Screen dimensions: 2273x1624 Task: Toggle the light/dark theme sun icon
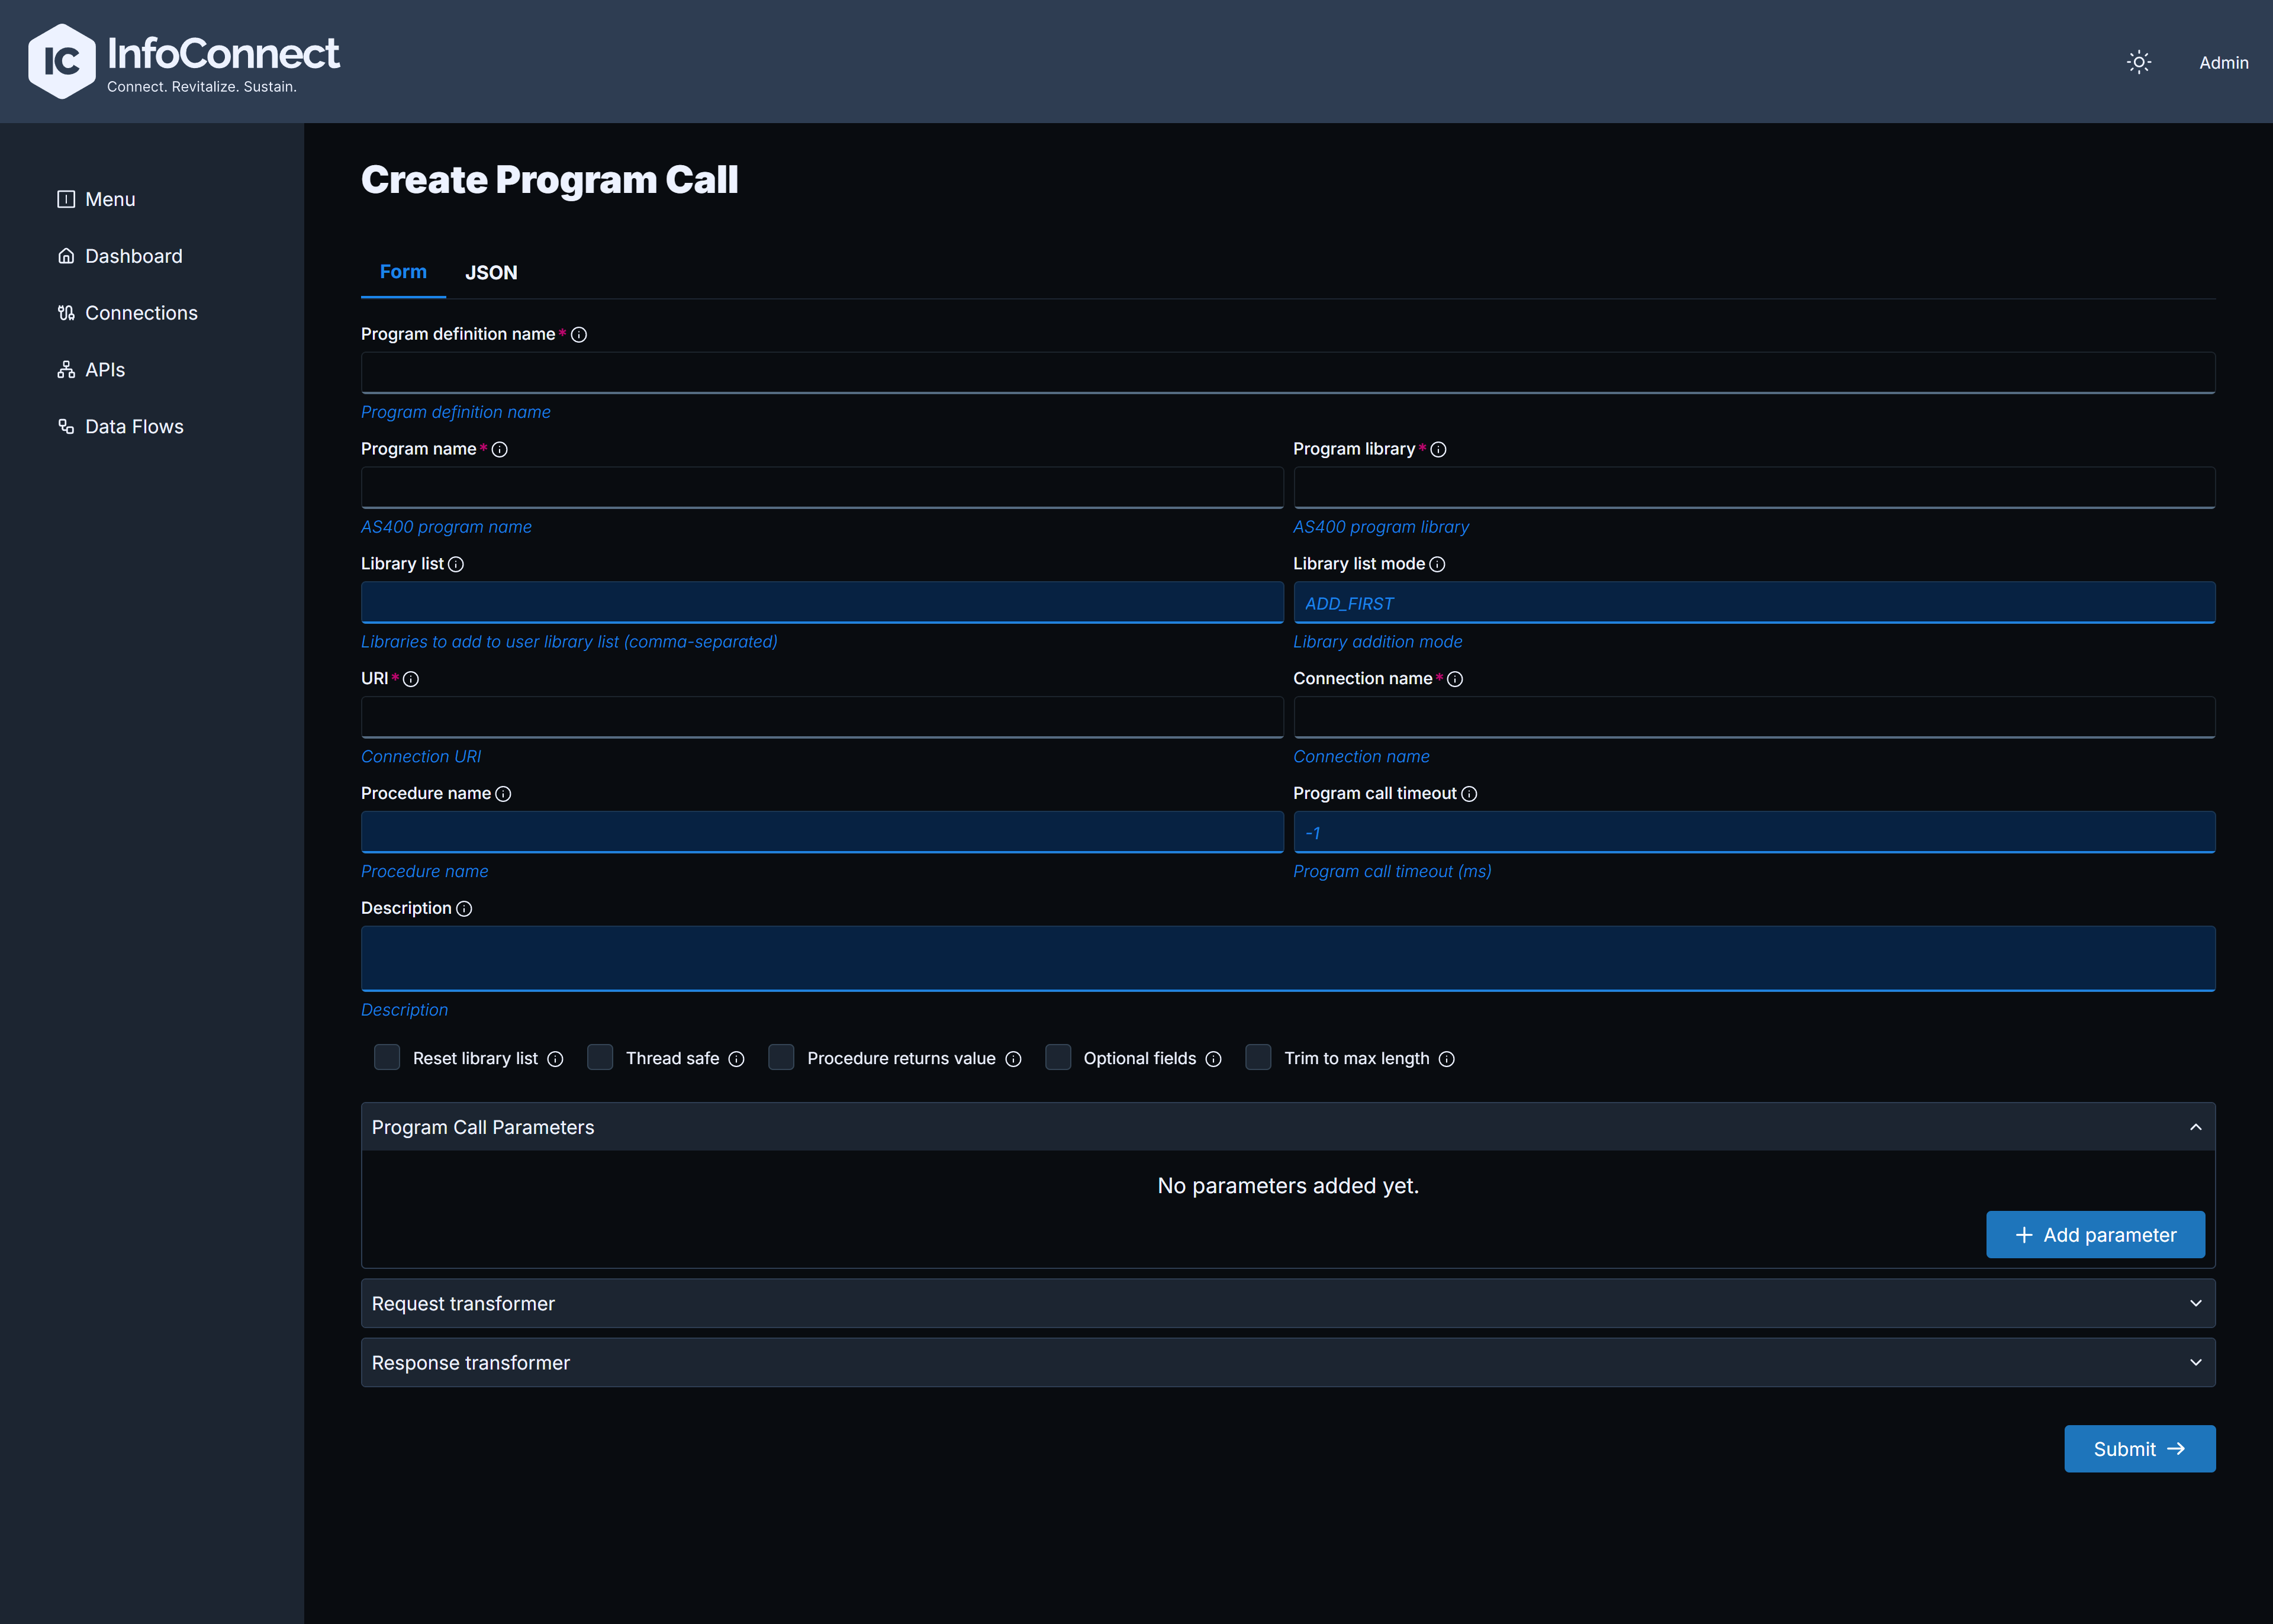point(2138,62)
